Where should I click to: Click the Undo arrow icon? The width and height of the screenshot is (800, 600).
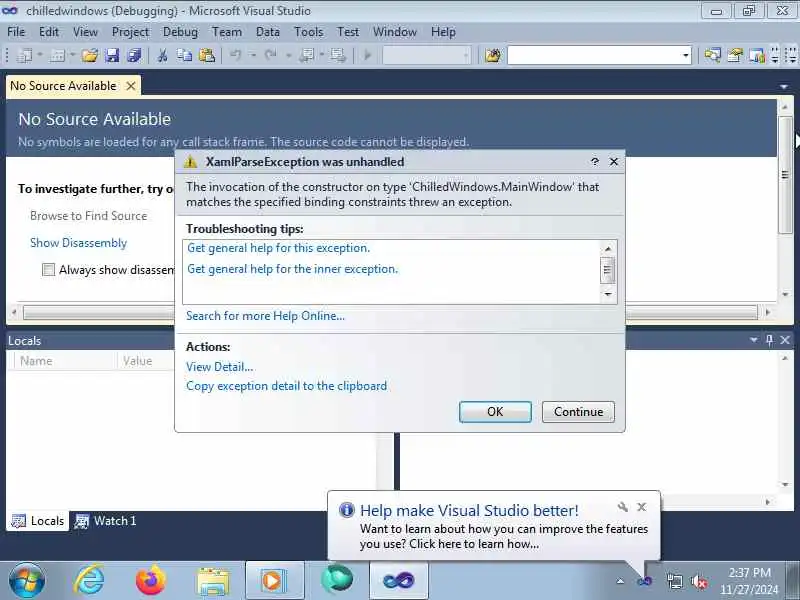pos(235,55)
